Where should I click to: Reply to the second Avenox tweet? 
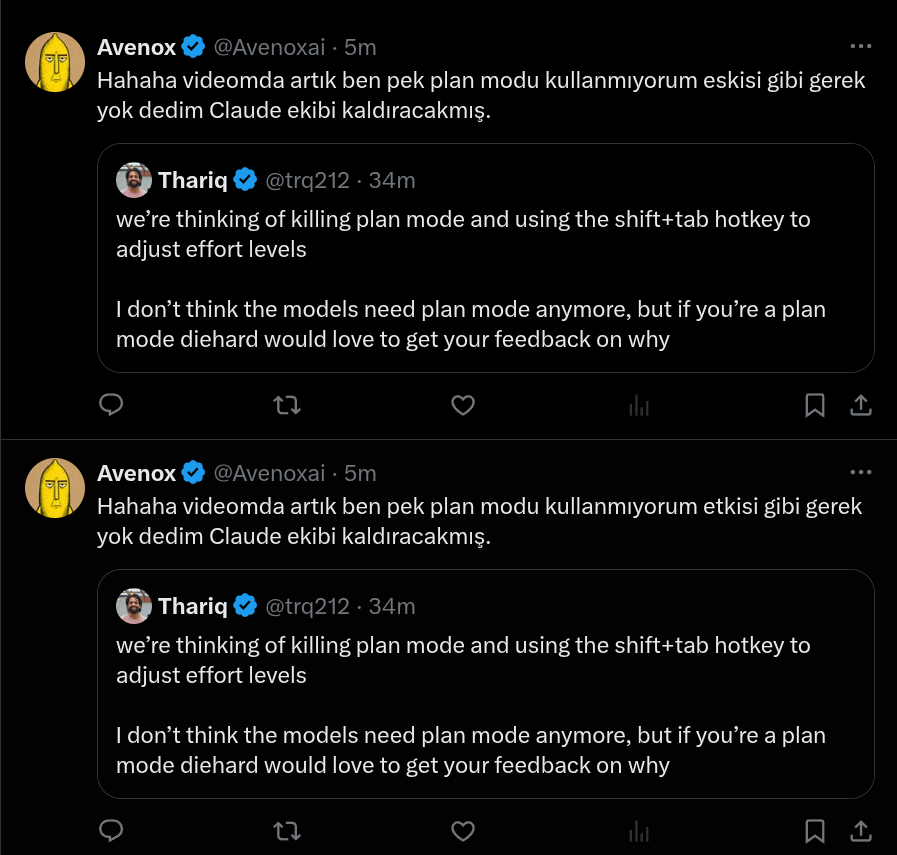(x=111, y=831)
